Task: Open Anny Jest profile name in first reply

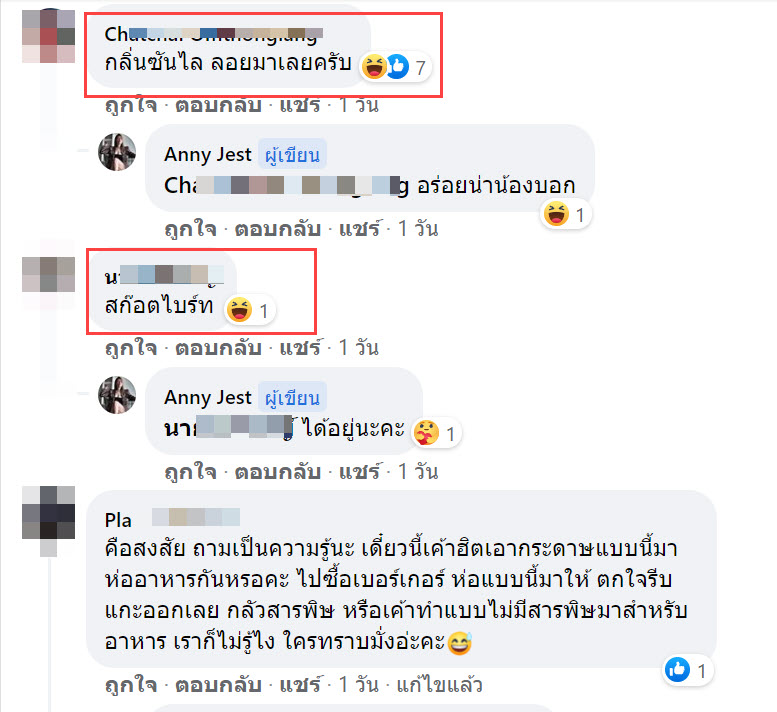Action: [x=208, y=155]
